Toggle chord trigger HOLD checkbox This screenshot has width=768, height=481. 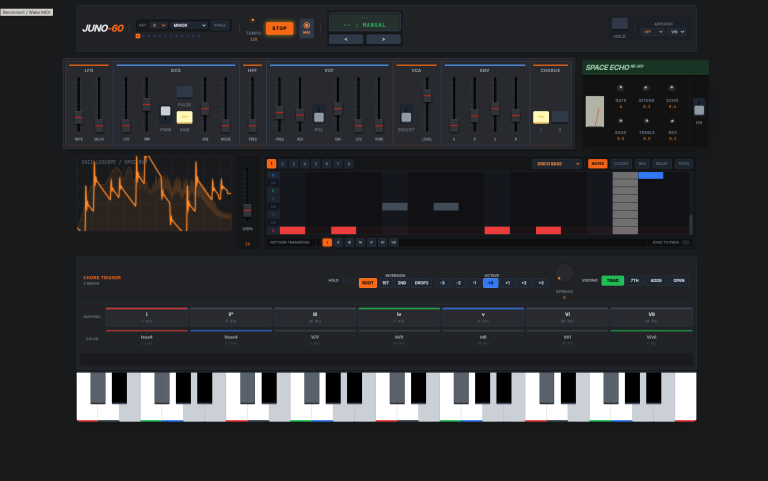tap(345, 281)
